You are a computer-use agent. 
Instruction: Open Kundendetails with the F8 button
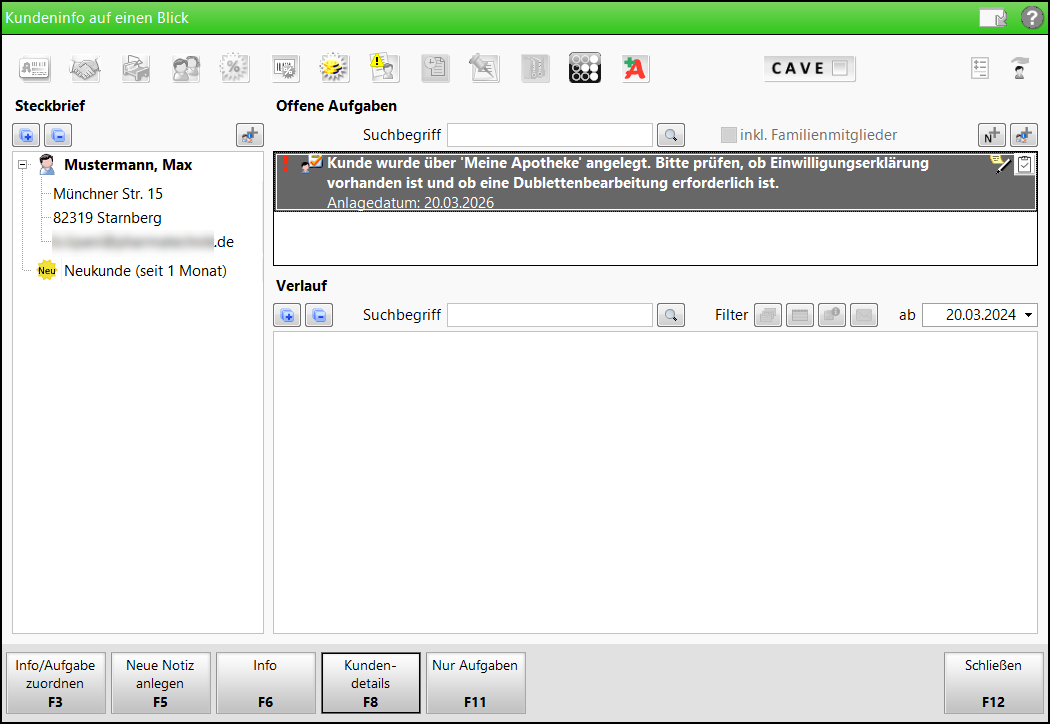click(x=370, y=683)
